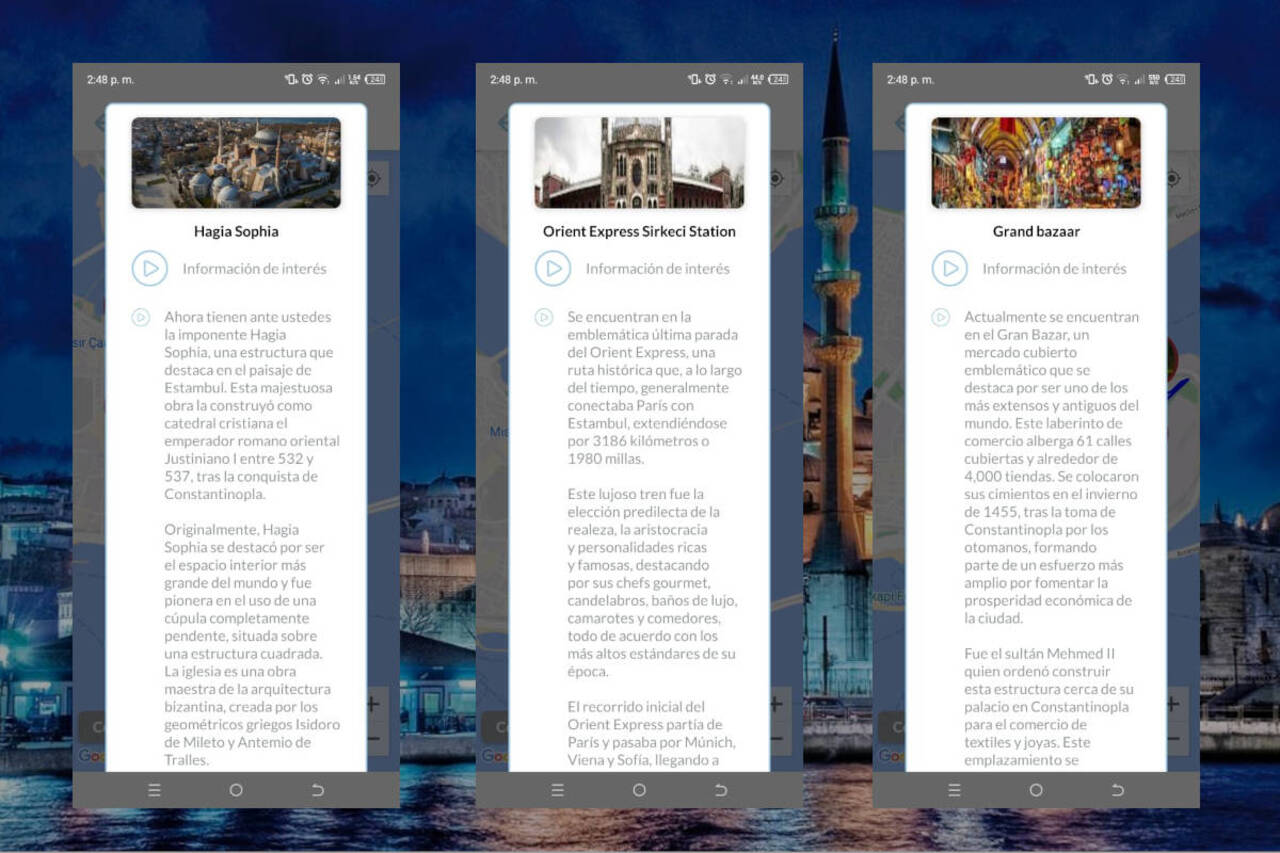Play the Grand bazaar main audio guide
1280x853 pixels.
click(x=950, y=268)
